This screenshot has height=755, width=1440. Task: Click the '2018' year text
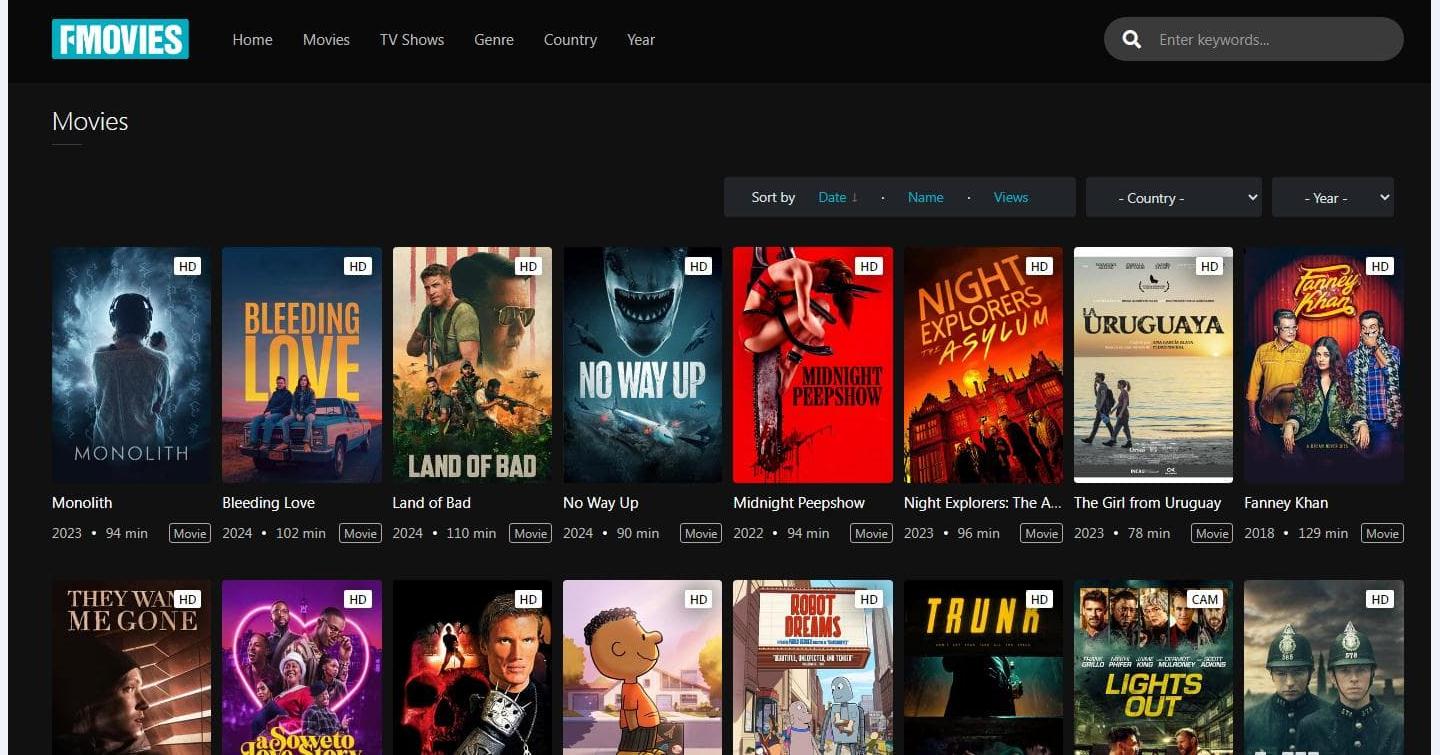[1259, 533]
